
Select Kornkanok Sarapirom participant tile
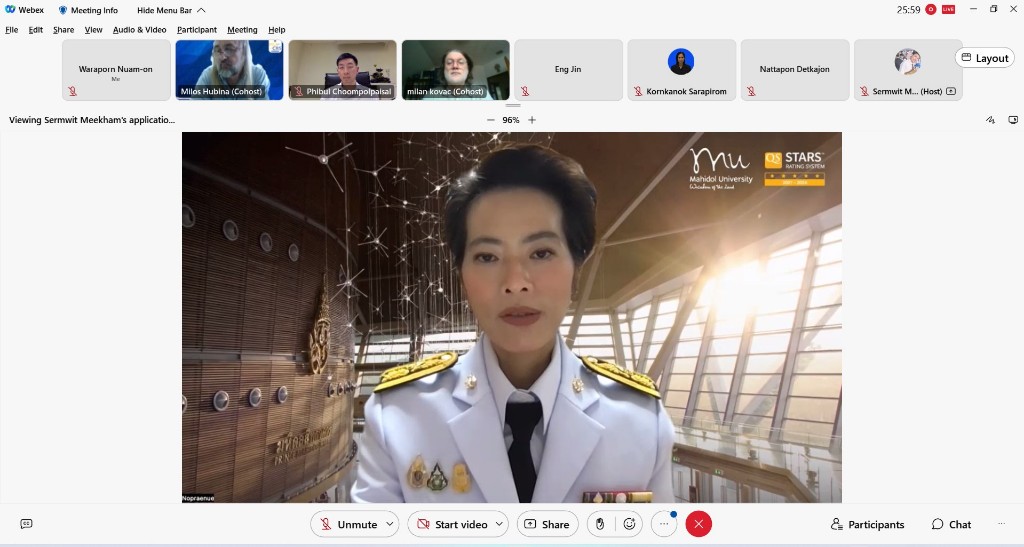pos(681,70)
